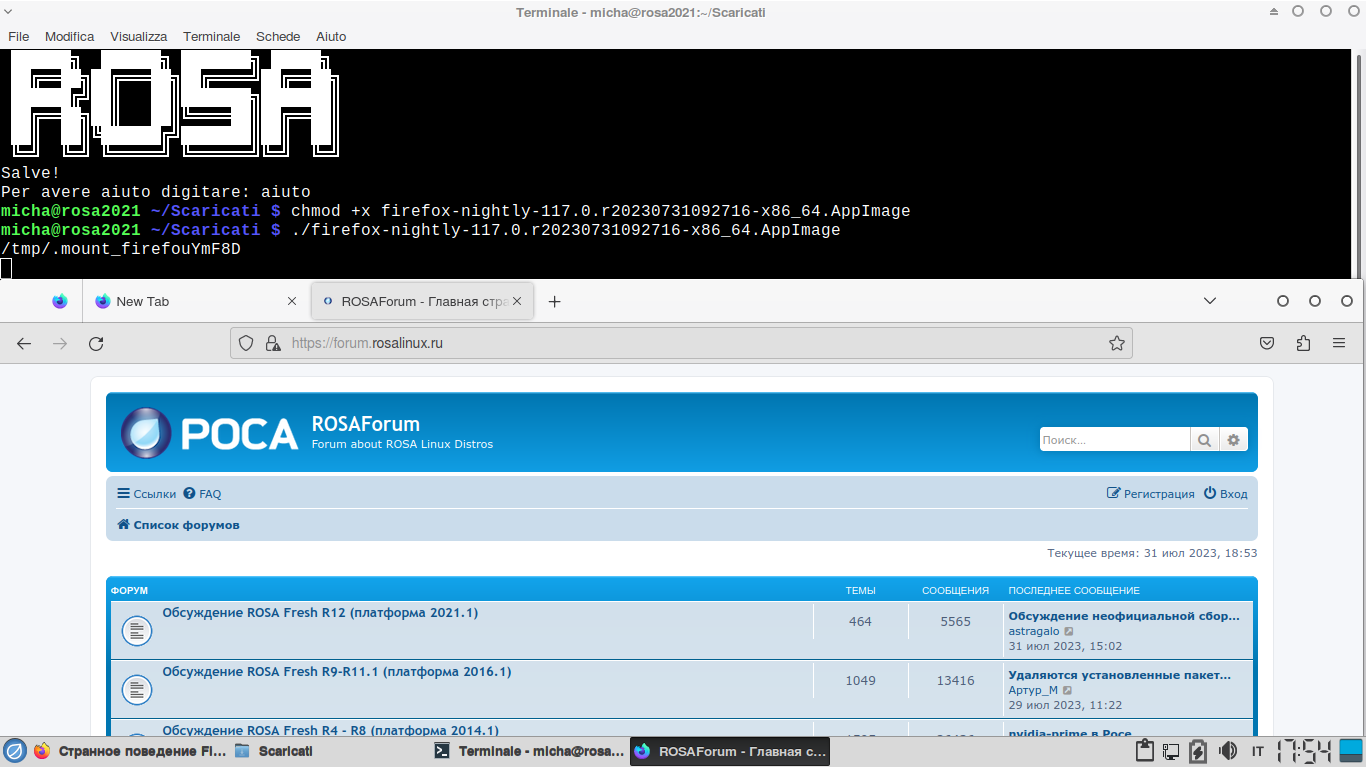List all tabs dropdown arrow
The height and width of the screenshot is (767, 1366).
1210,301
